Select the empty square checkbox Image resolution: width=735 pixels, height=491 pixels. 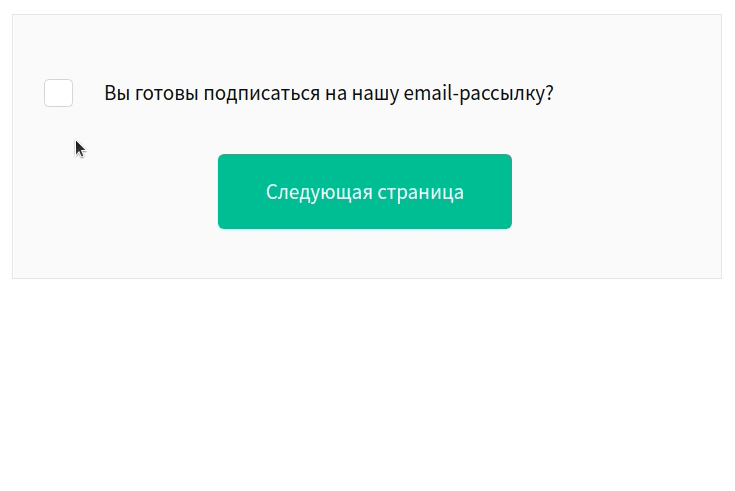[x=59, y=93]
